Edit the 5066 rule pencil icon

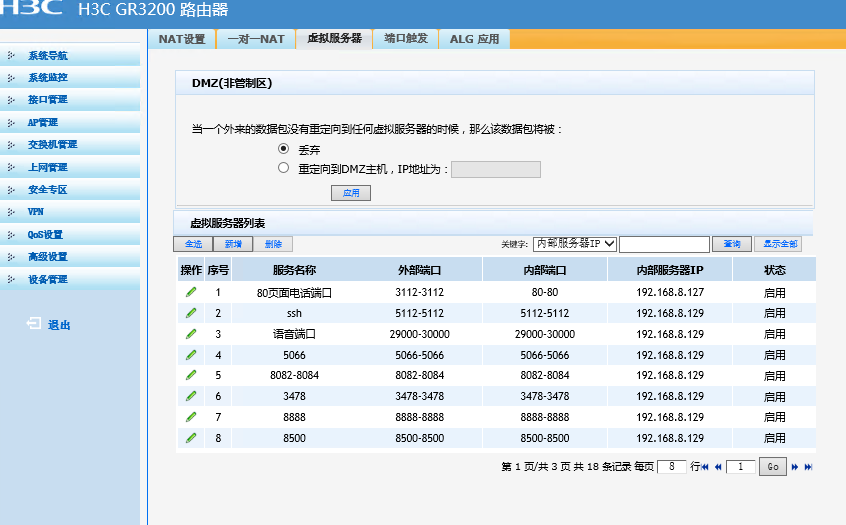pyautogui.click(x=191, y=355)
